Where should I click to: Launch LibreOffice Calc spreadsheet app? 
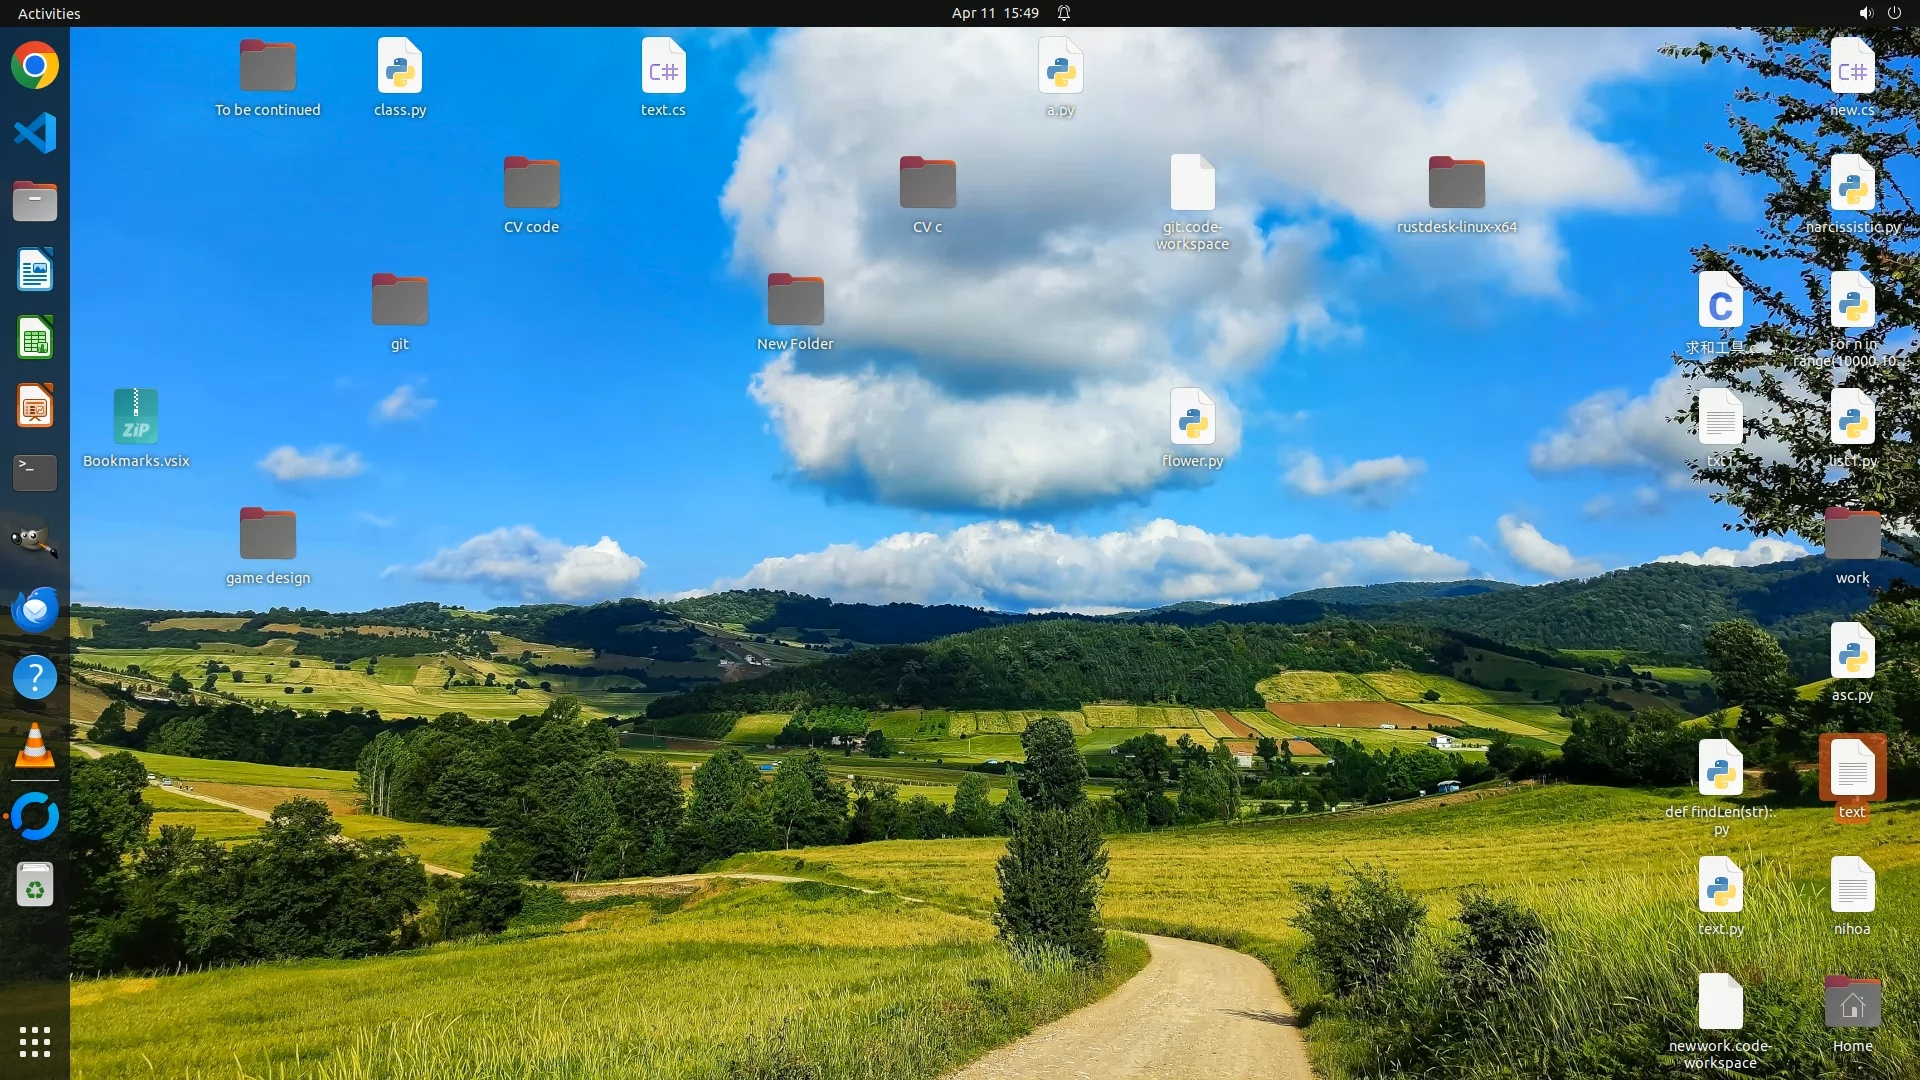coord(35,338)
